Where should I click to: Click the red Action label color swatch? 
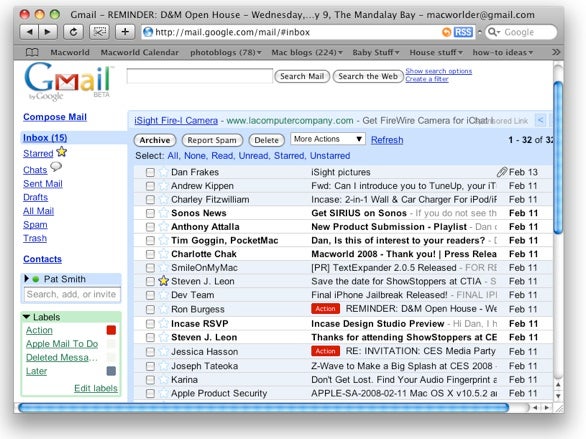(111, 330)
